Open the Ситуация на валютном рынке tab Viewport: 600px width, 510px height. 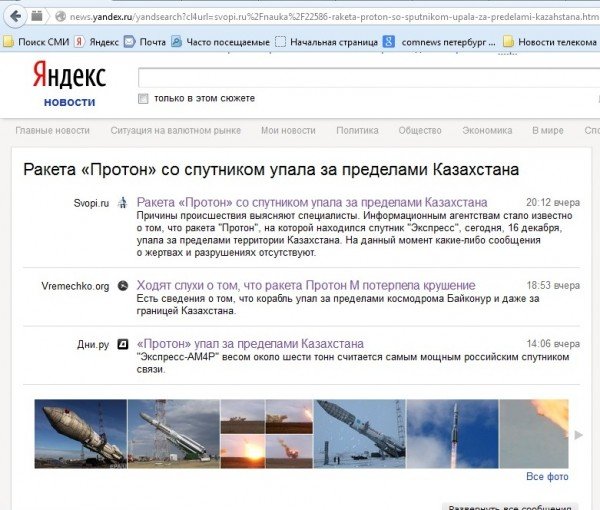pos(176,130)
